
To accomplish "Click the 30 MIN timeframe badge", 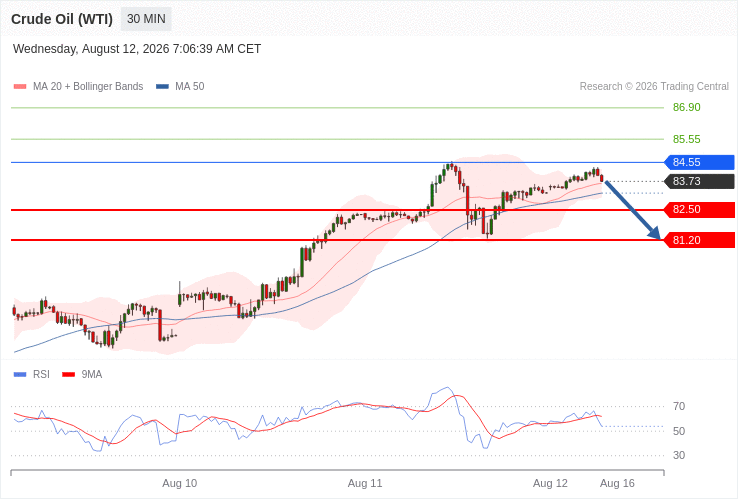I will click(146, 19).
